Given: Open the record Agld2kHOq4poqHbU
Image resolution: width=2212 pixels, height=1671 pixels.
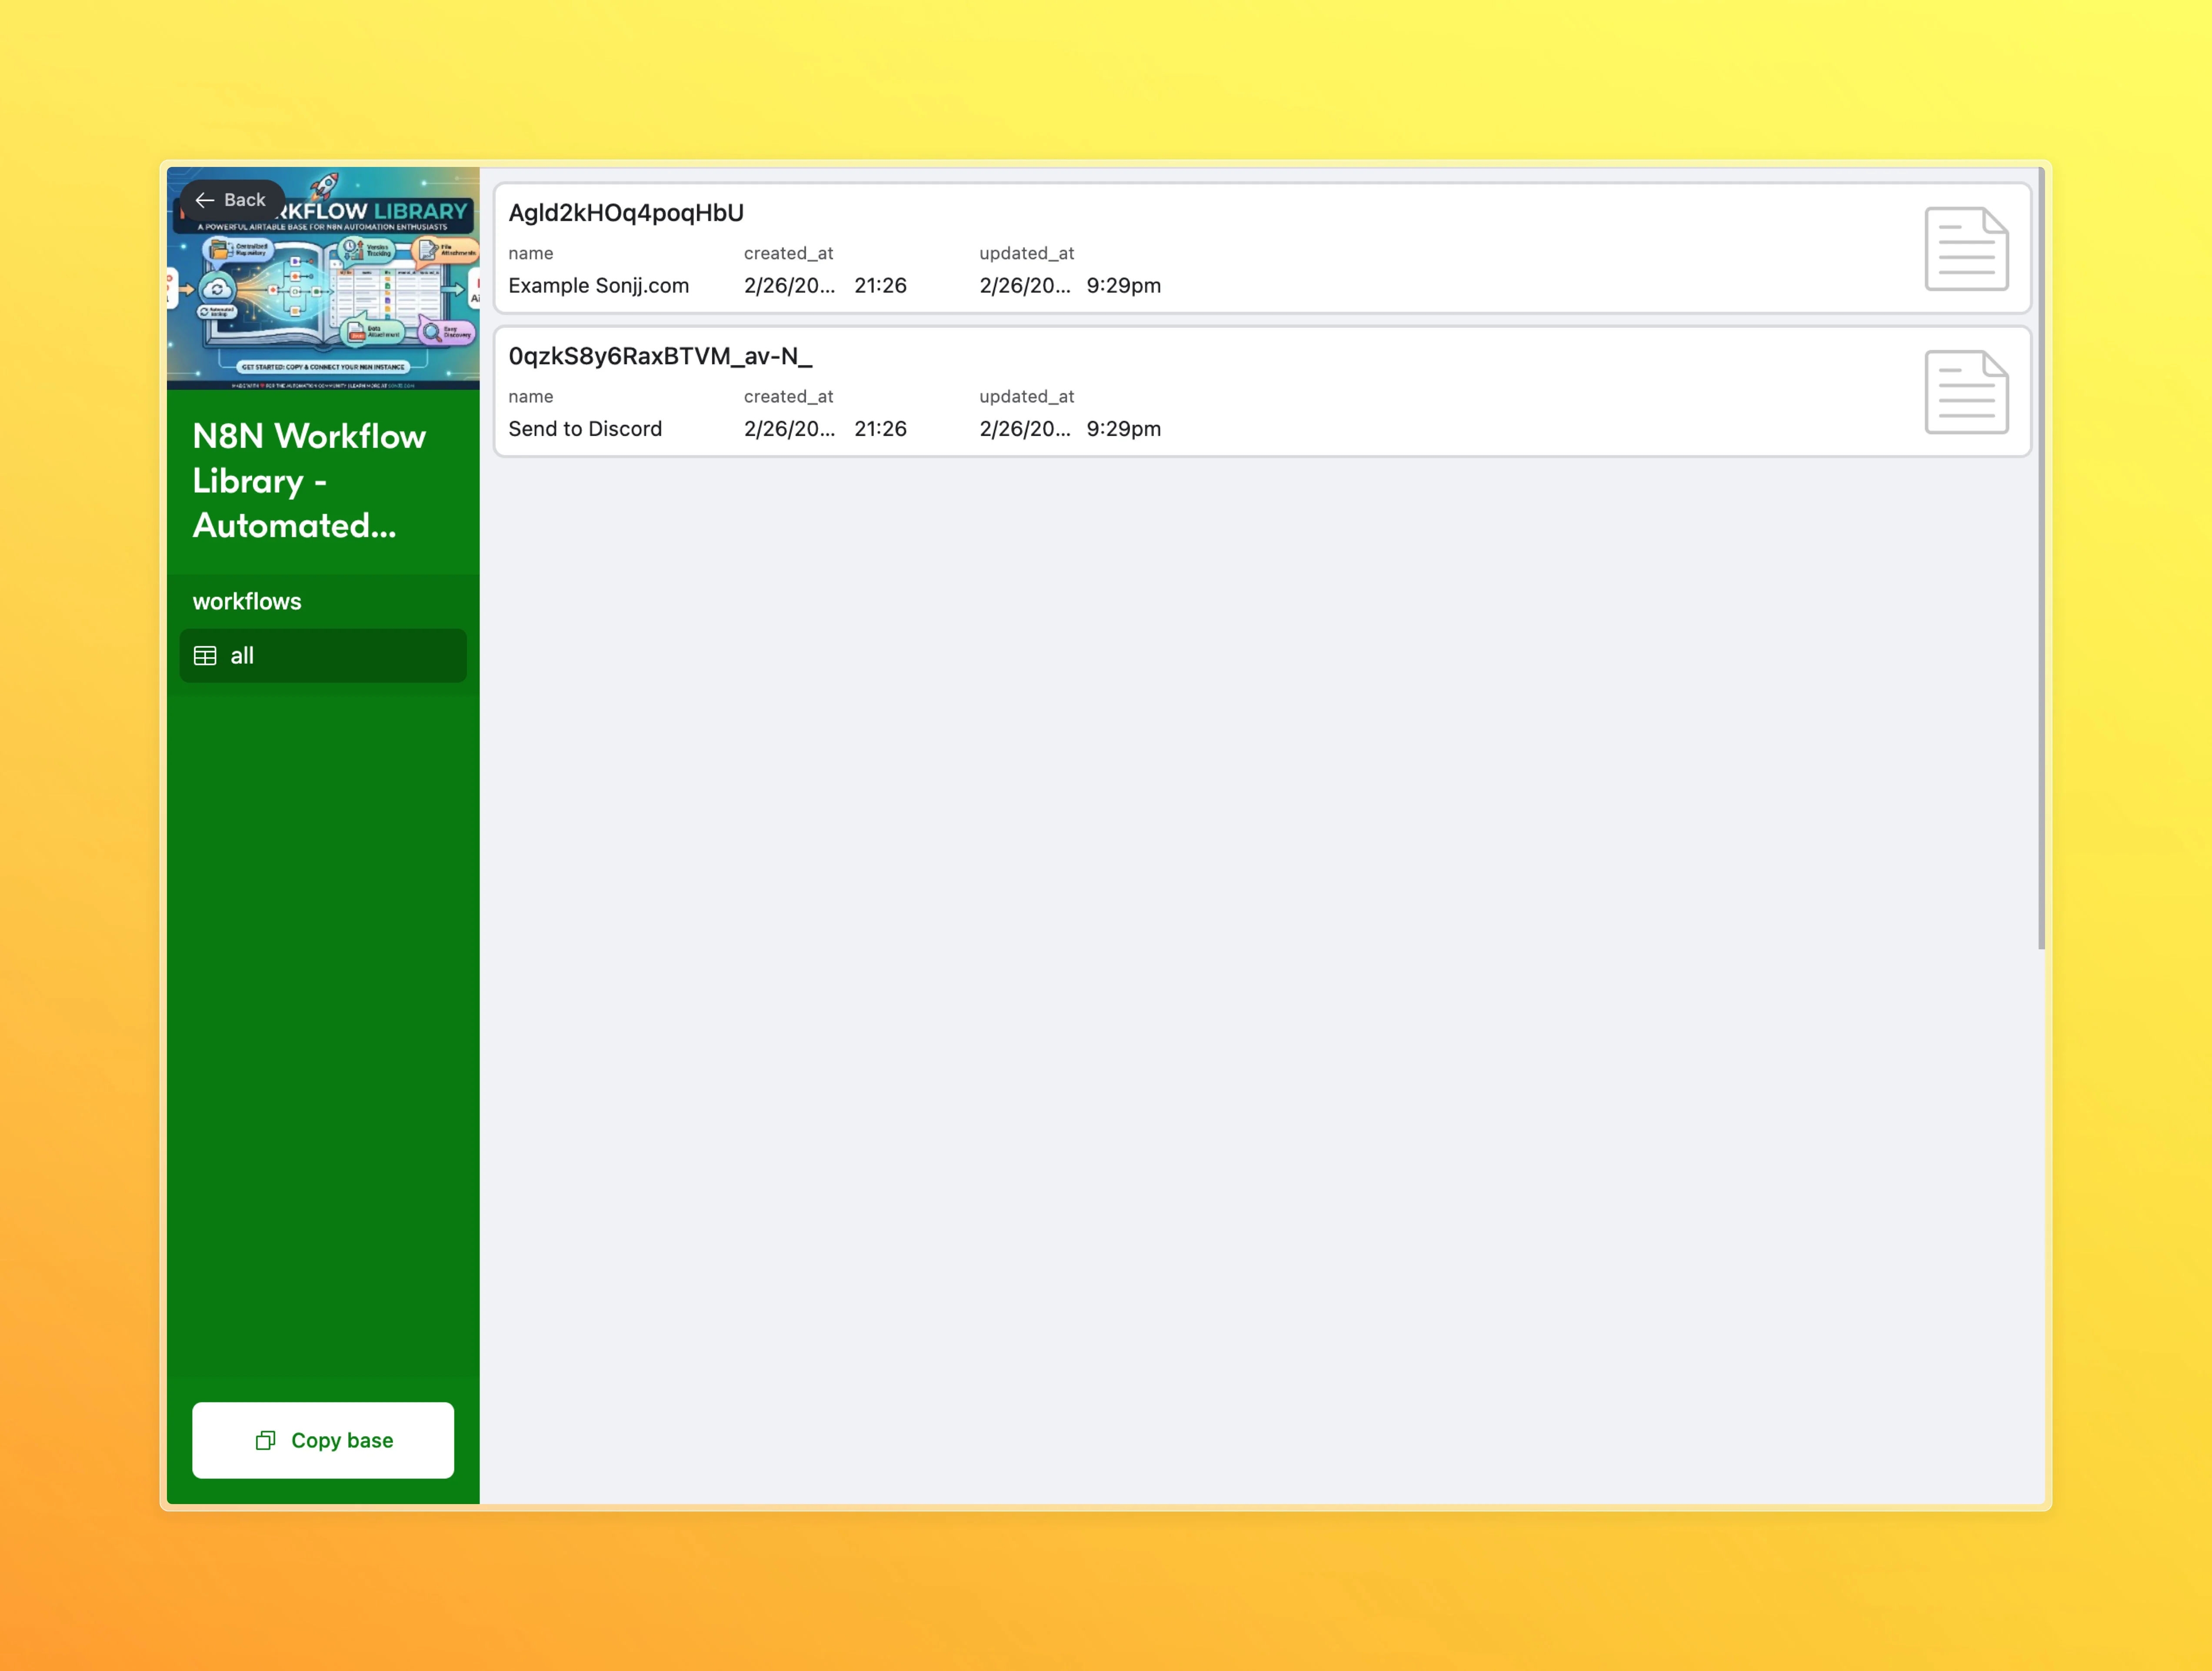Looking at the screenshot, I should click(x=626, y=213).
